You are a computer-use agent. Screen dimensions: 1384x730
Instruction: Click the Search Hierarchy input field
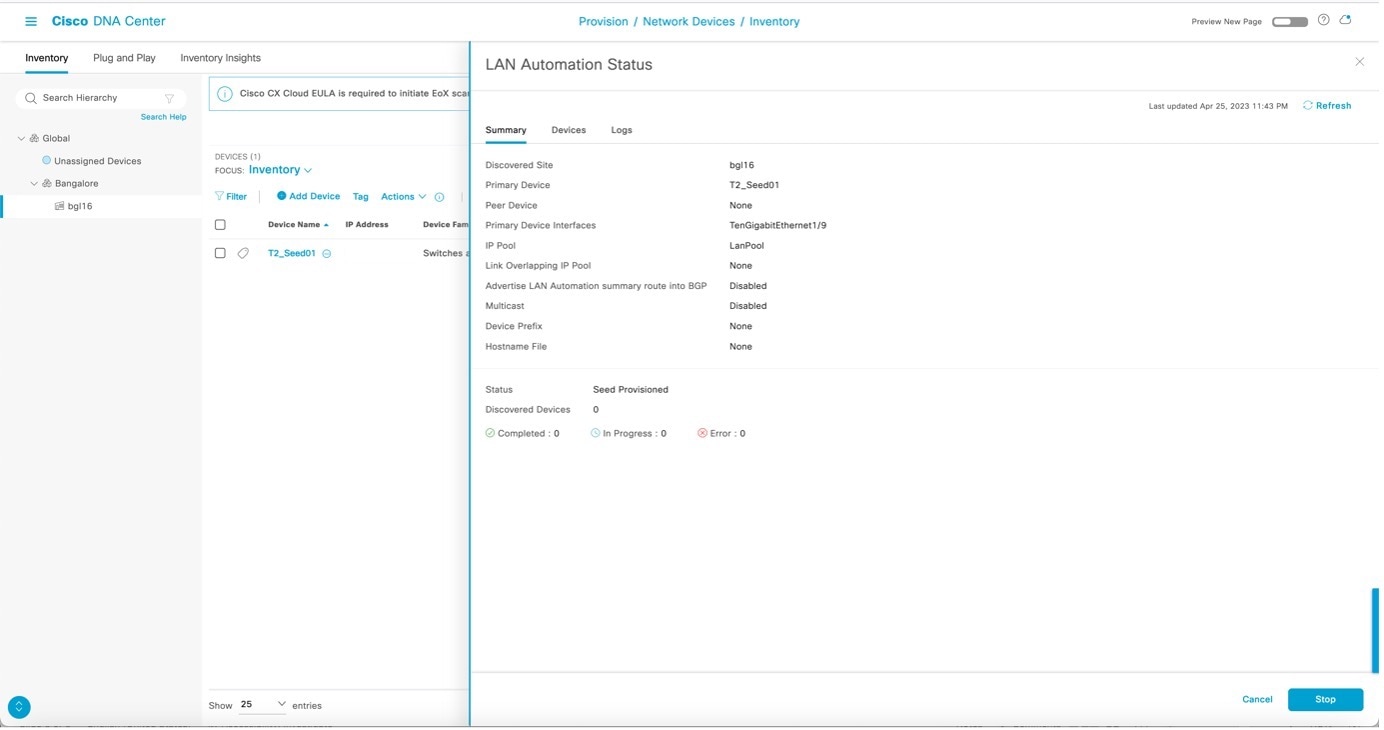click(x=100, y=98)
